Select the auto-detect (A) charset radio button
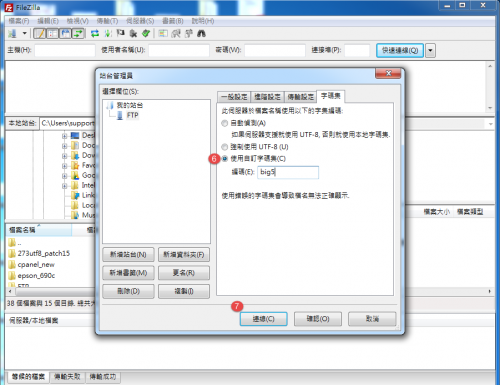Viewport: 500px width, 385px height. (225, 123)
